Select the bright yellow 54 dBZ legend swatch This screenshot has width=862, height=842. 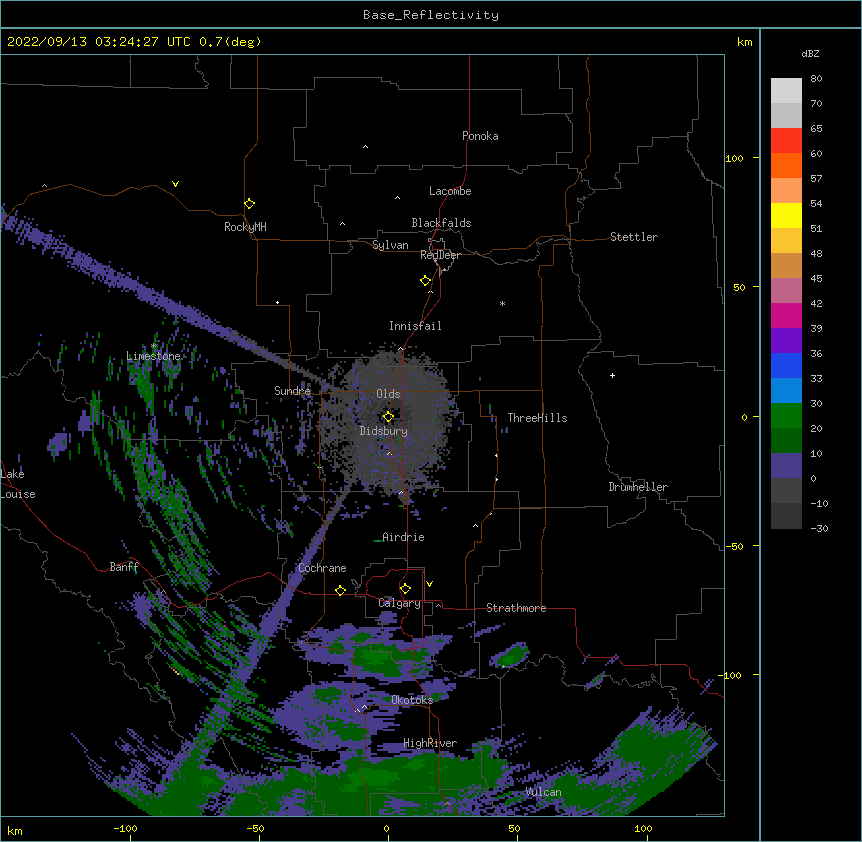click(786, 215)
